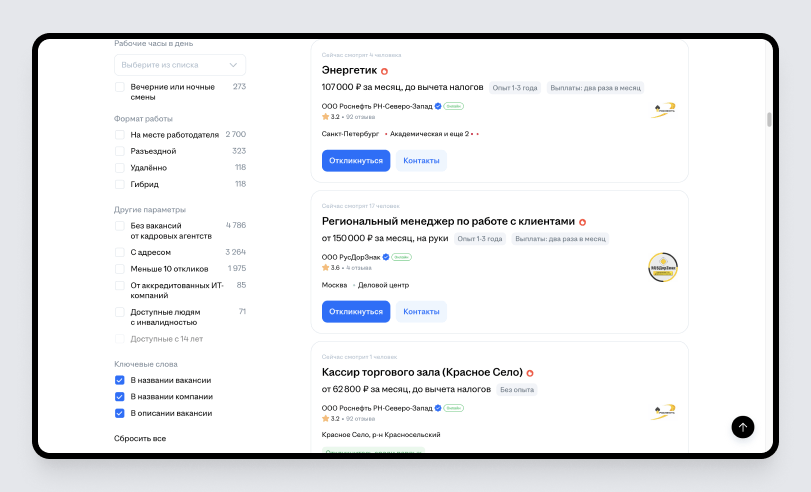811x492 pixels.
Task: Open the Рабочие часы в день dropdown
Action: click(180, 65)
